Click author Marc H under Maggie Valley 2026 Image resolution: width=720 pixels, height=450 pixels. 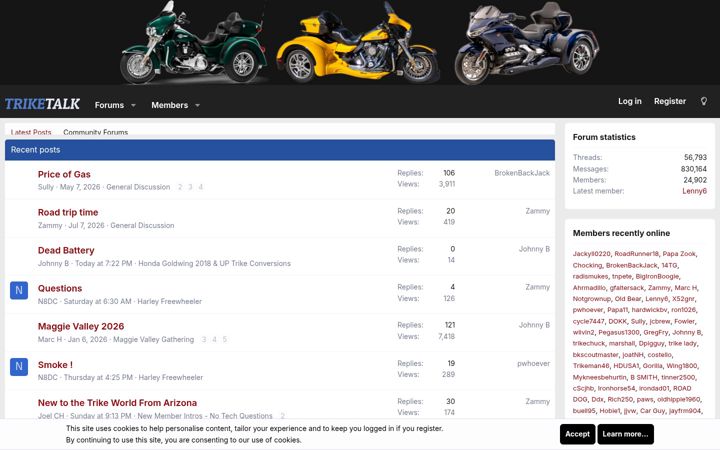coord(50,339)
